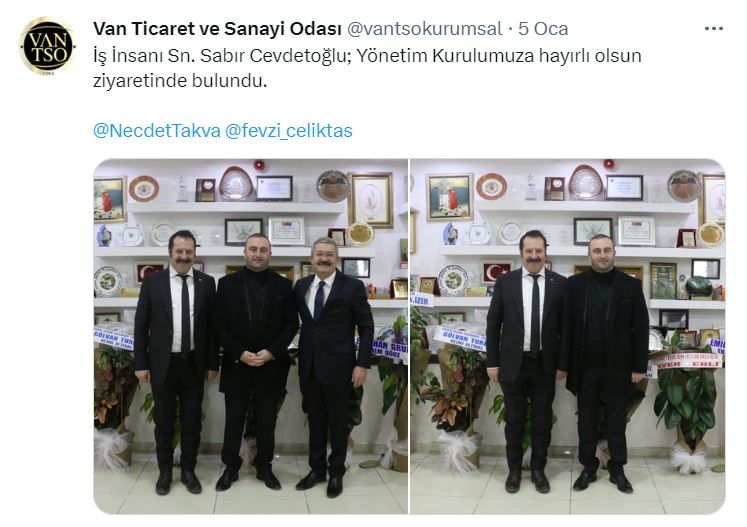Click the man in black turtleneck in right photo

[x=606, y=363]
